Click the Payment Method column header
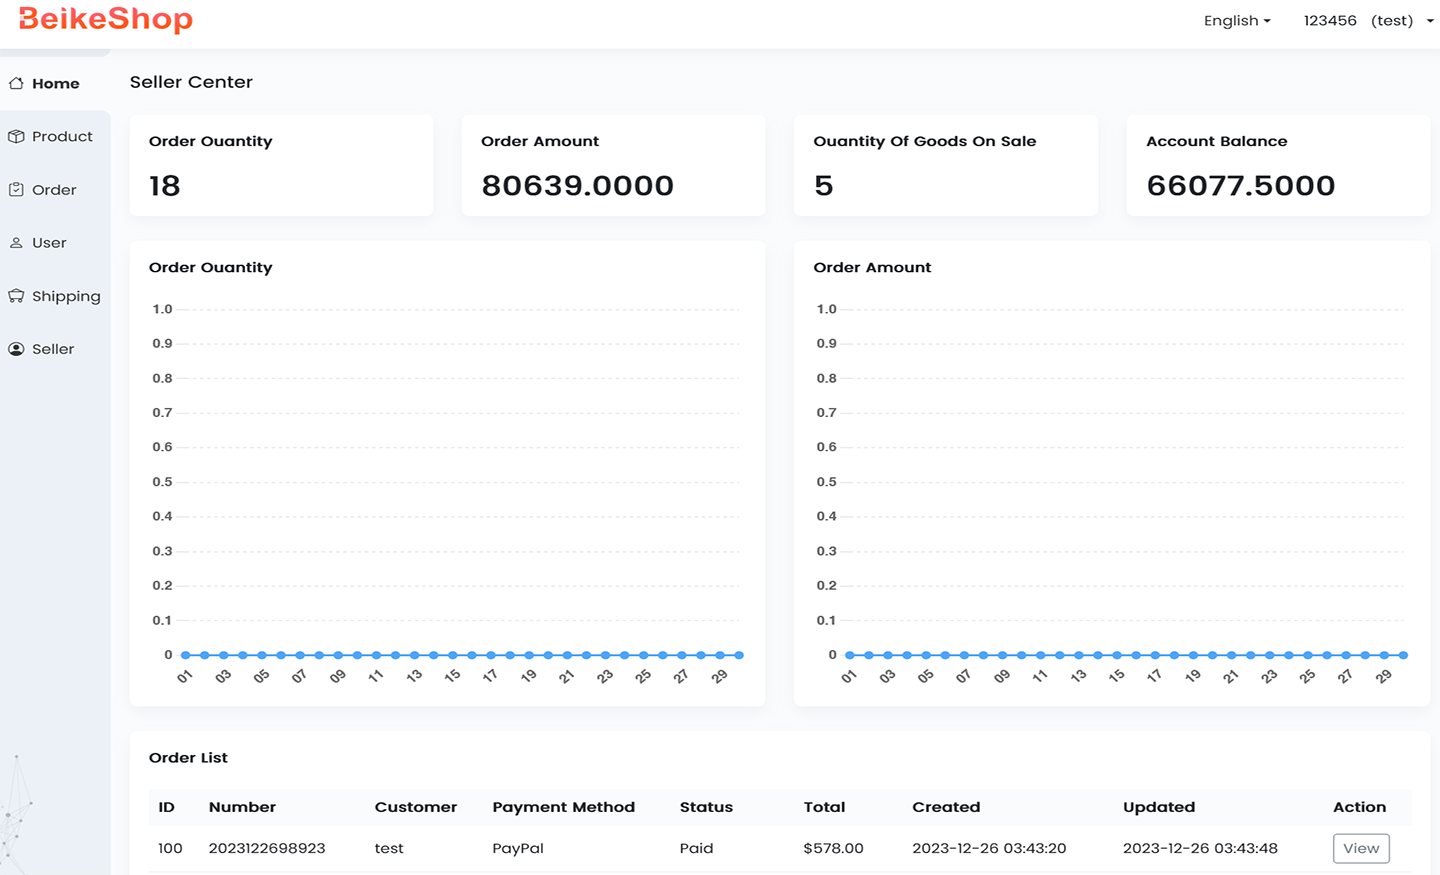Viewport: 1440px width, 875px height. [564, 807]
